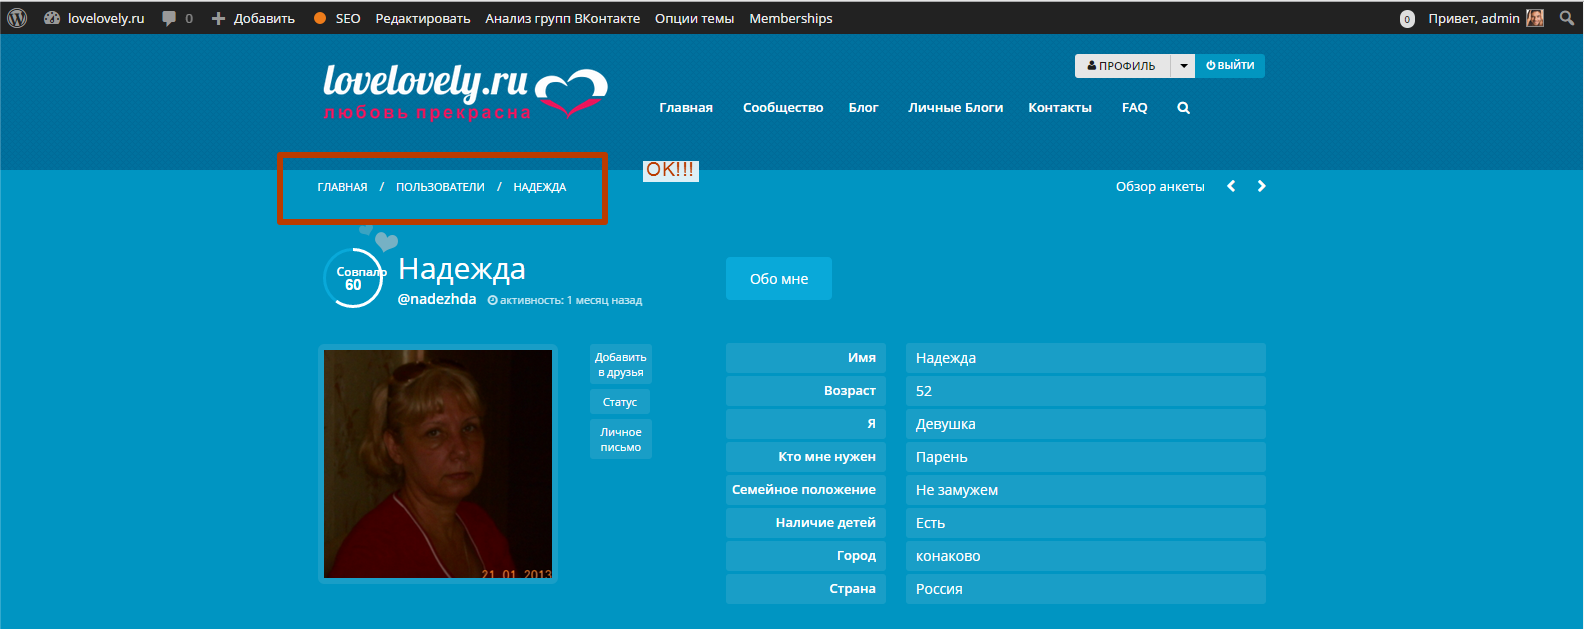Click the Пользователи breadcrumb link

click(x=440, y=187)
